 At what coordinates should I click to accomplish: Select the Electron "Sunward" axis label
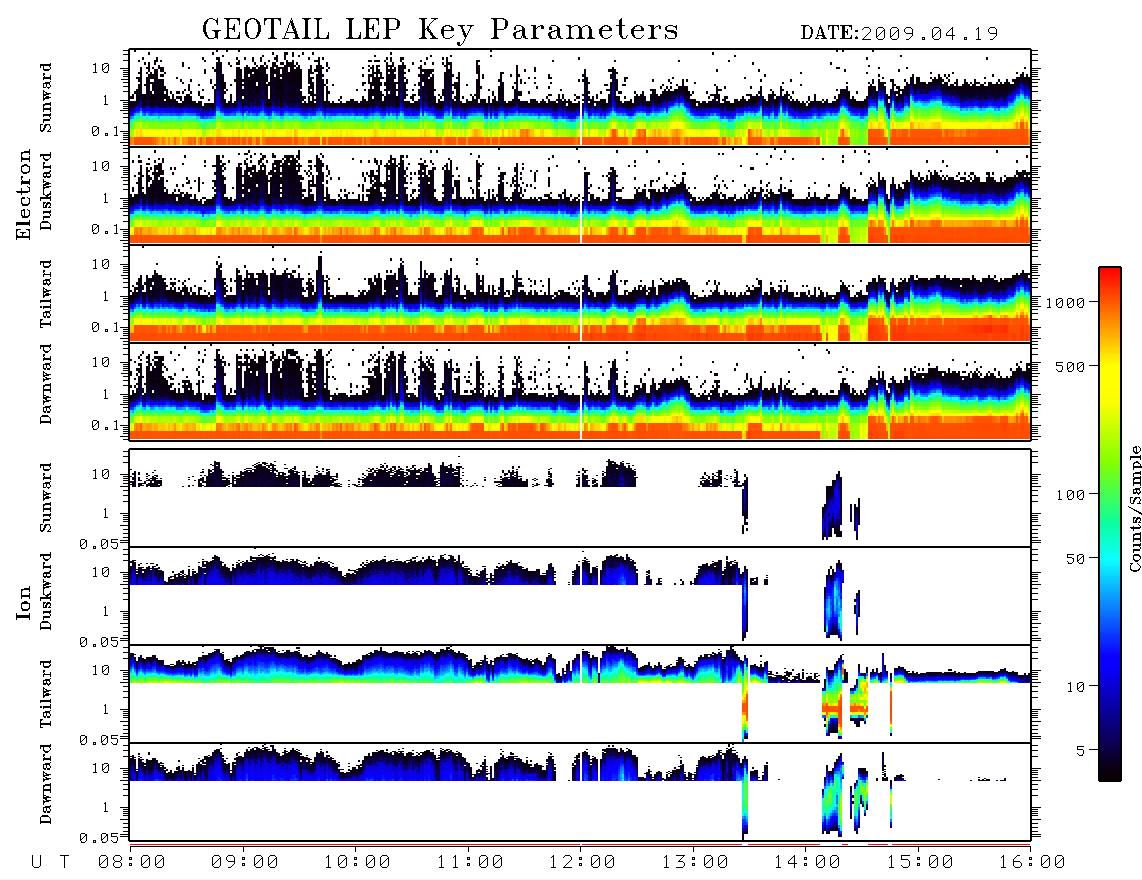click(46, 98)
